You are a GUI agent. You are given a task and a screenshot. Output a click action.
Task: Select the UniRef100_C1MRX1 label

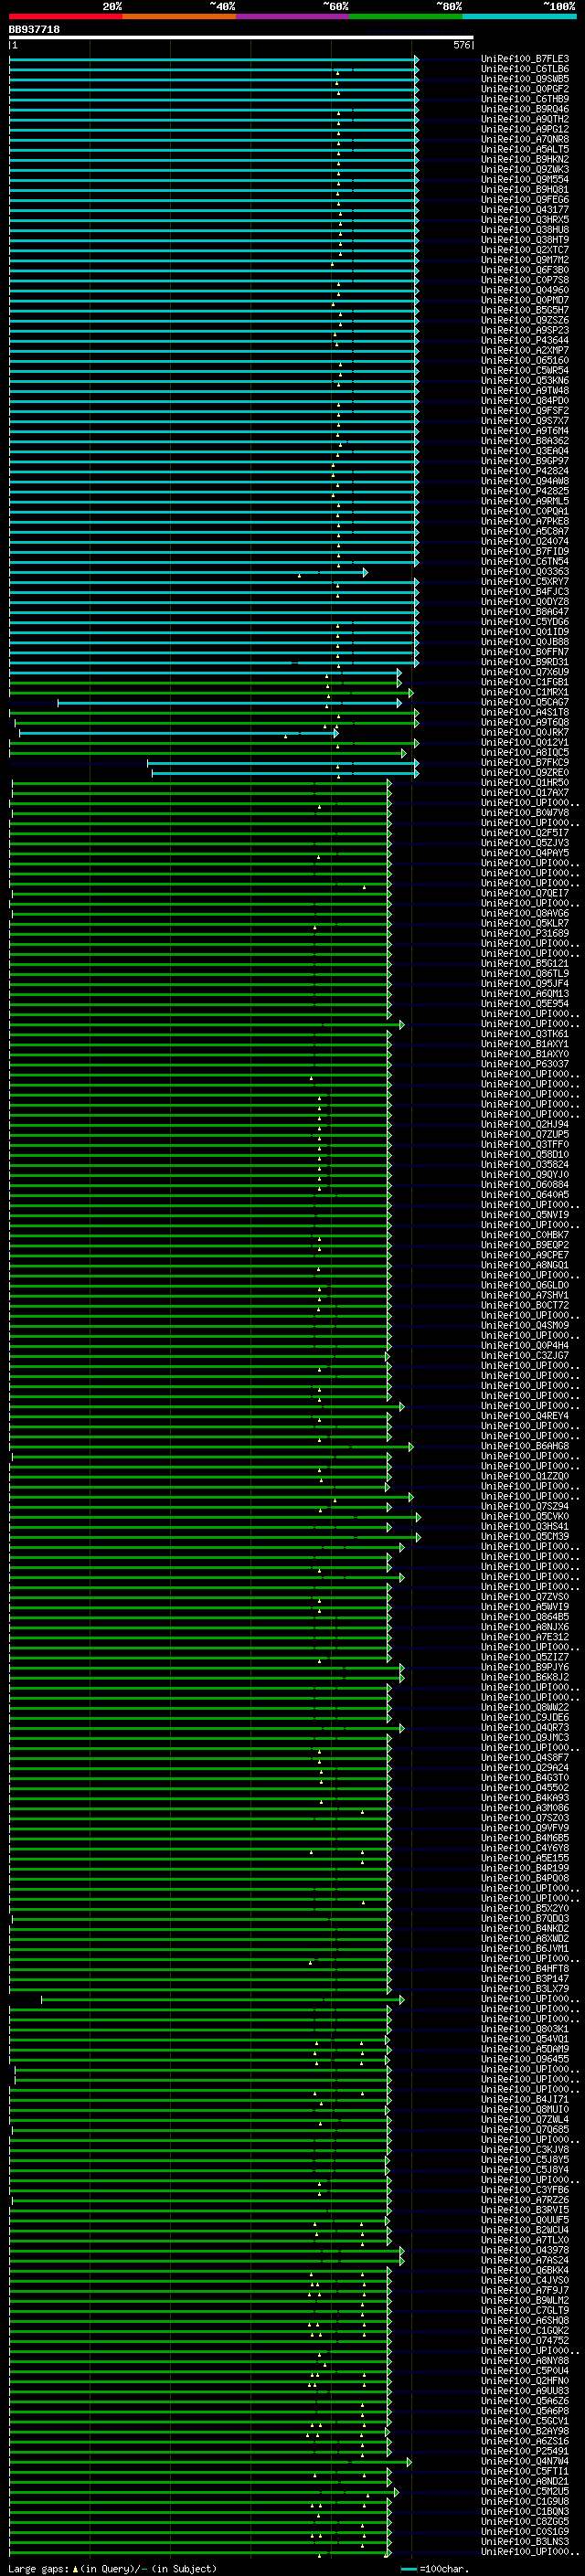tap(525, 692)
